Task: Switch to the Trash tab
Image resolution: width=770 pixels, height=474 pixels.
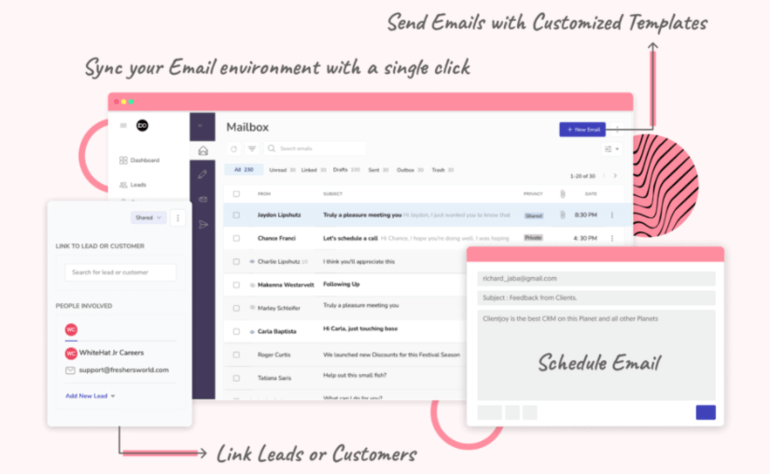Action: (442, 170)
